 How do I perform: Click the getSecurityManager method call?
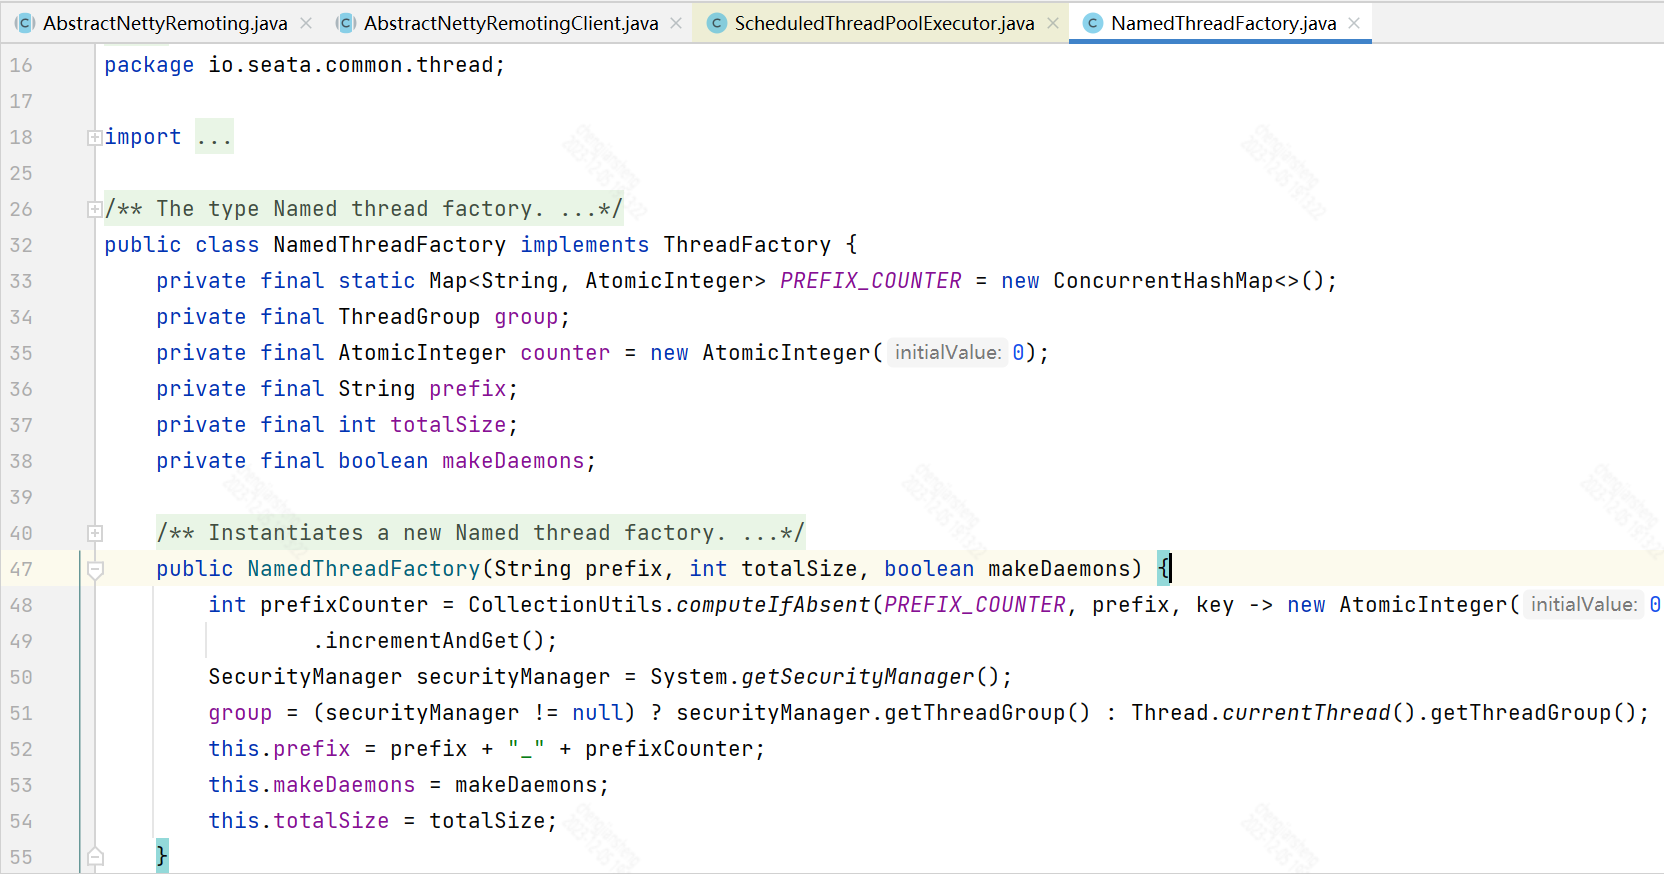point(857,677)
